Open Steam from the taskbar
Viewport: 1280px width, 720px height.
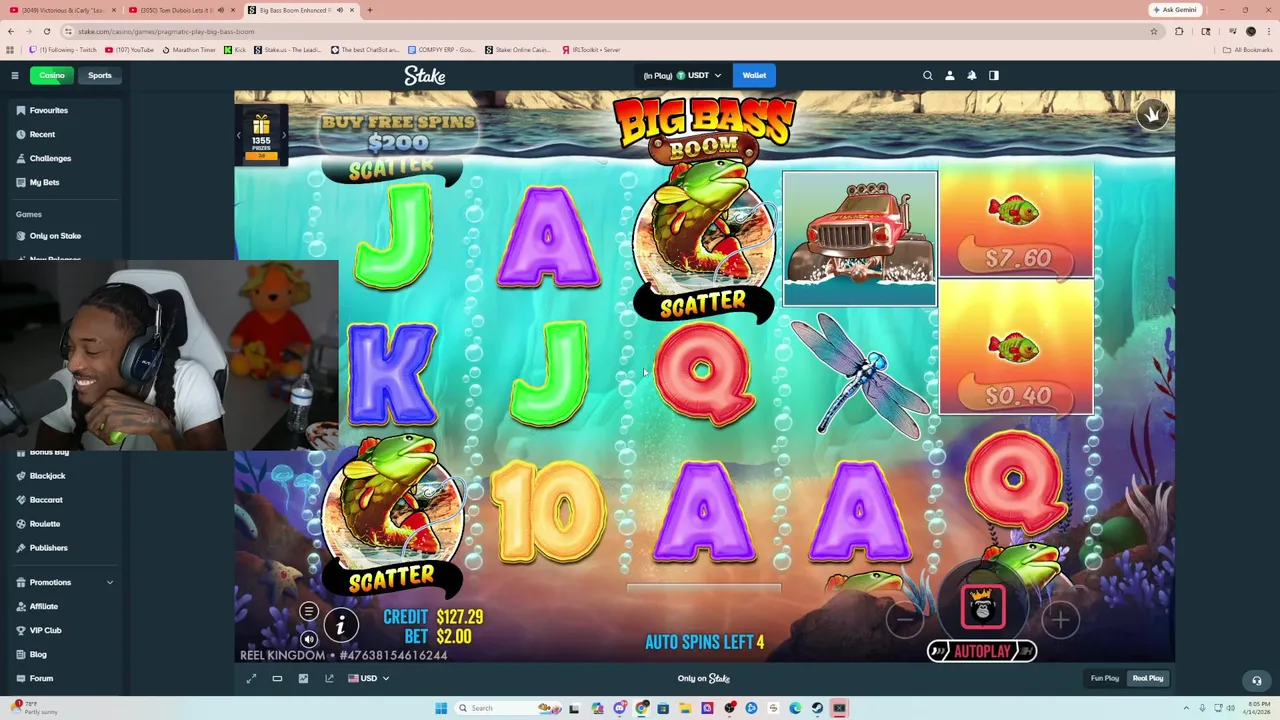[x=817, y=708]
